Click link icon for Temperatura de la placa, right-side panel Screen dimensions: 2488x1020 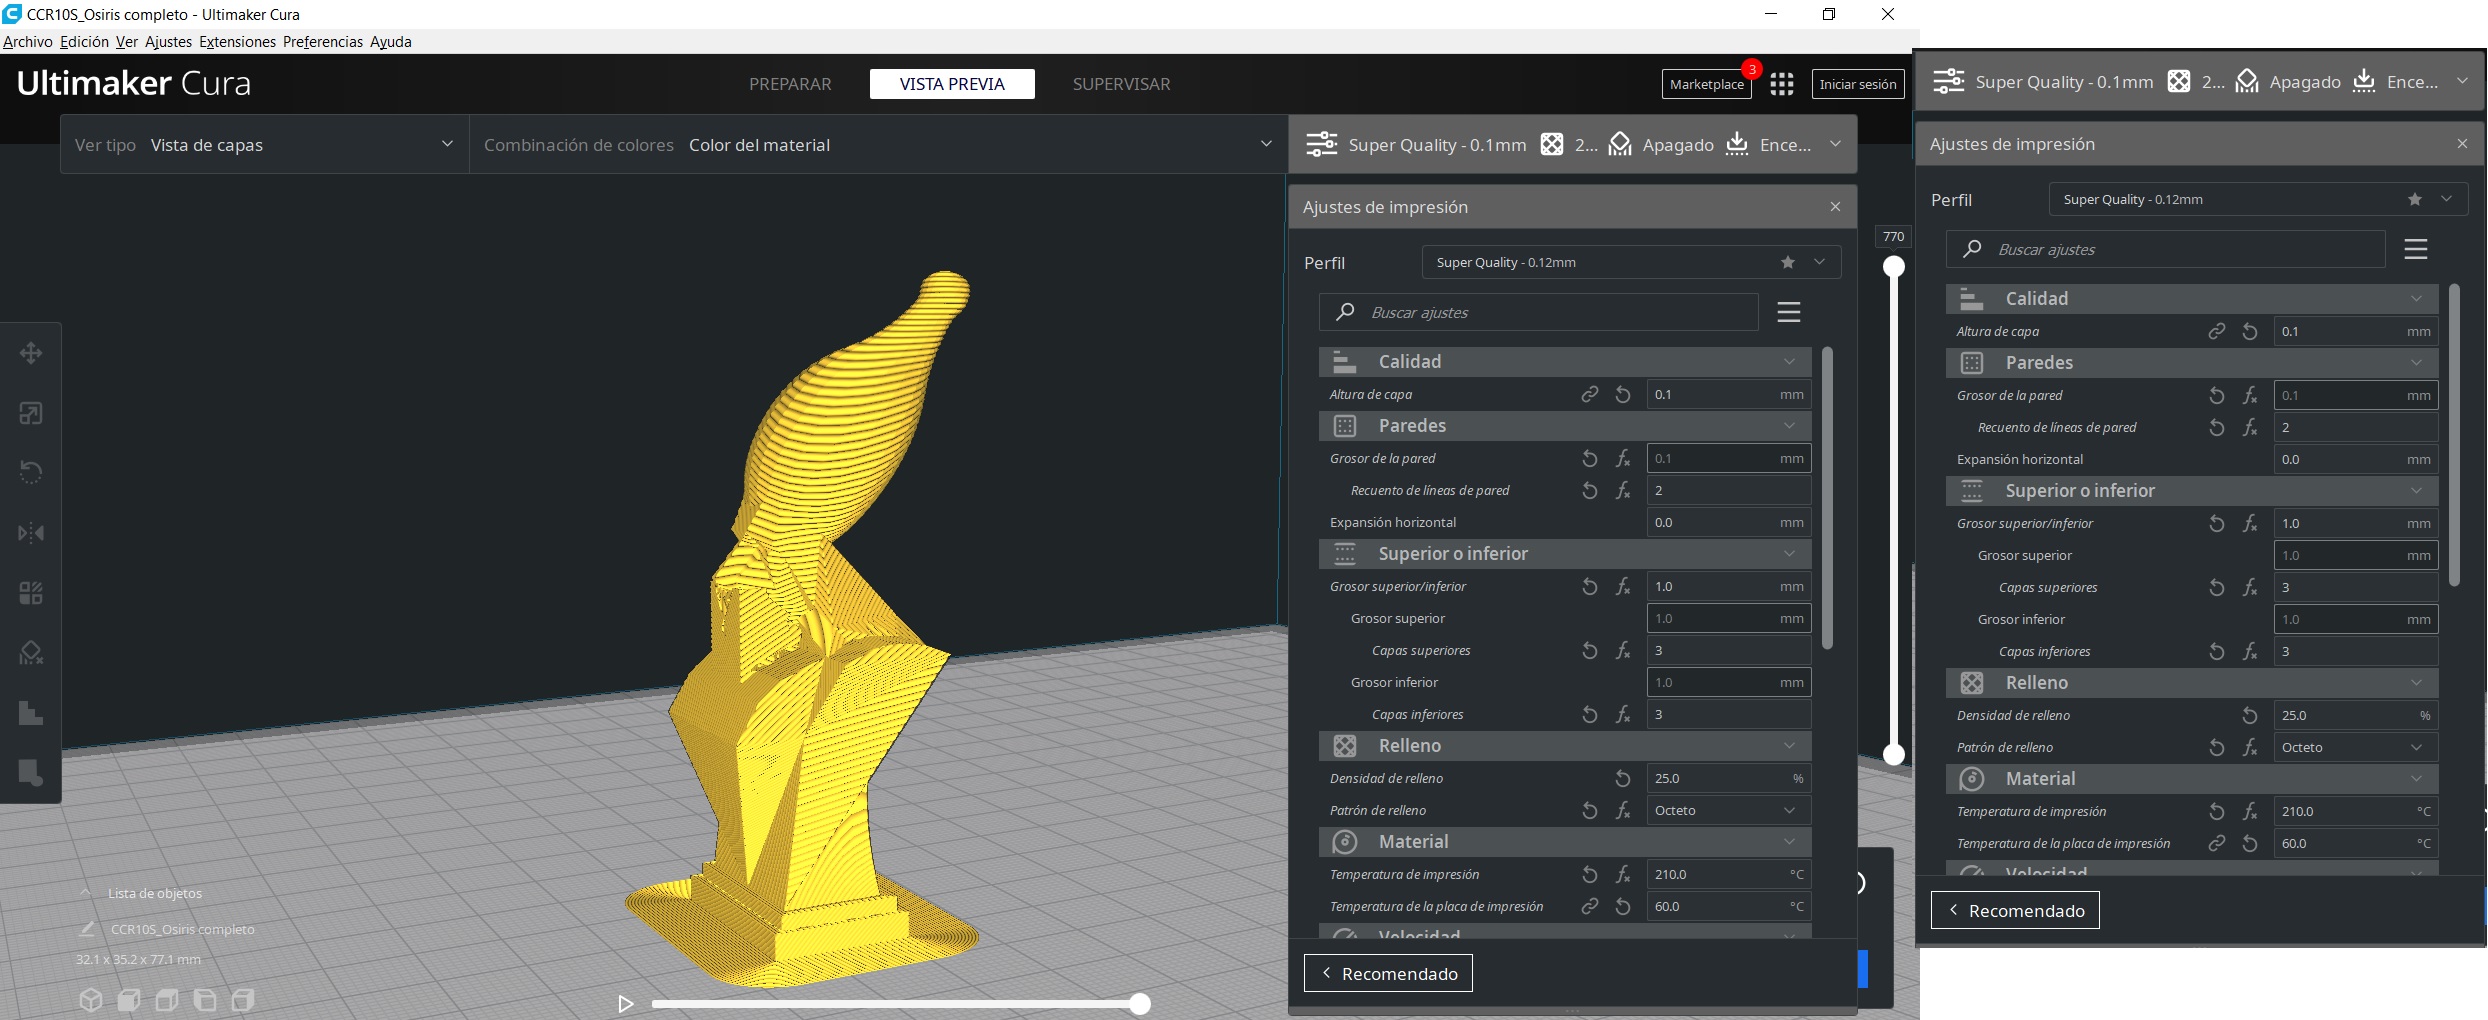click(x=2216, y=843)
